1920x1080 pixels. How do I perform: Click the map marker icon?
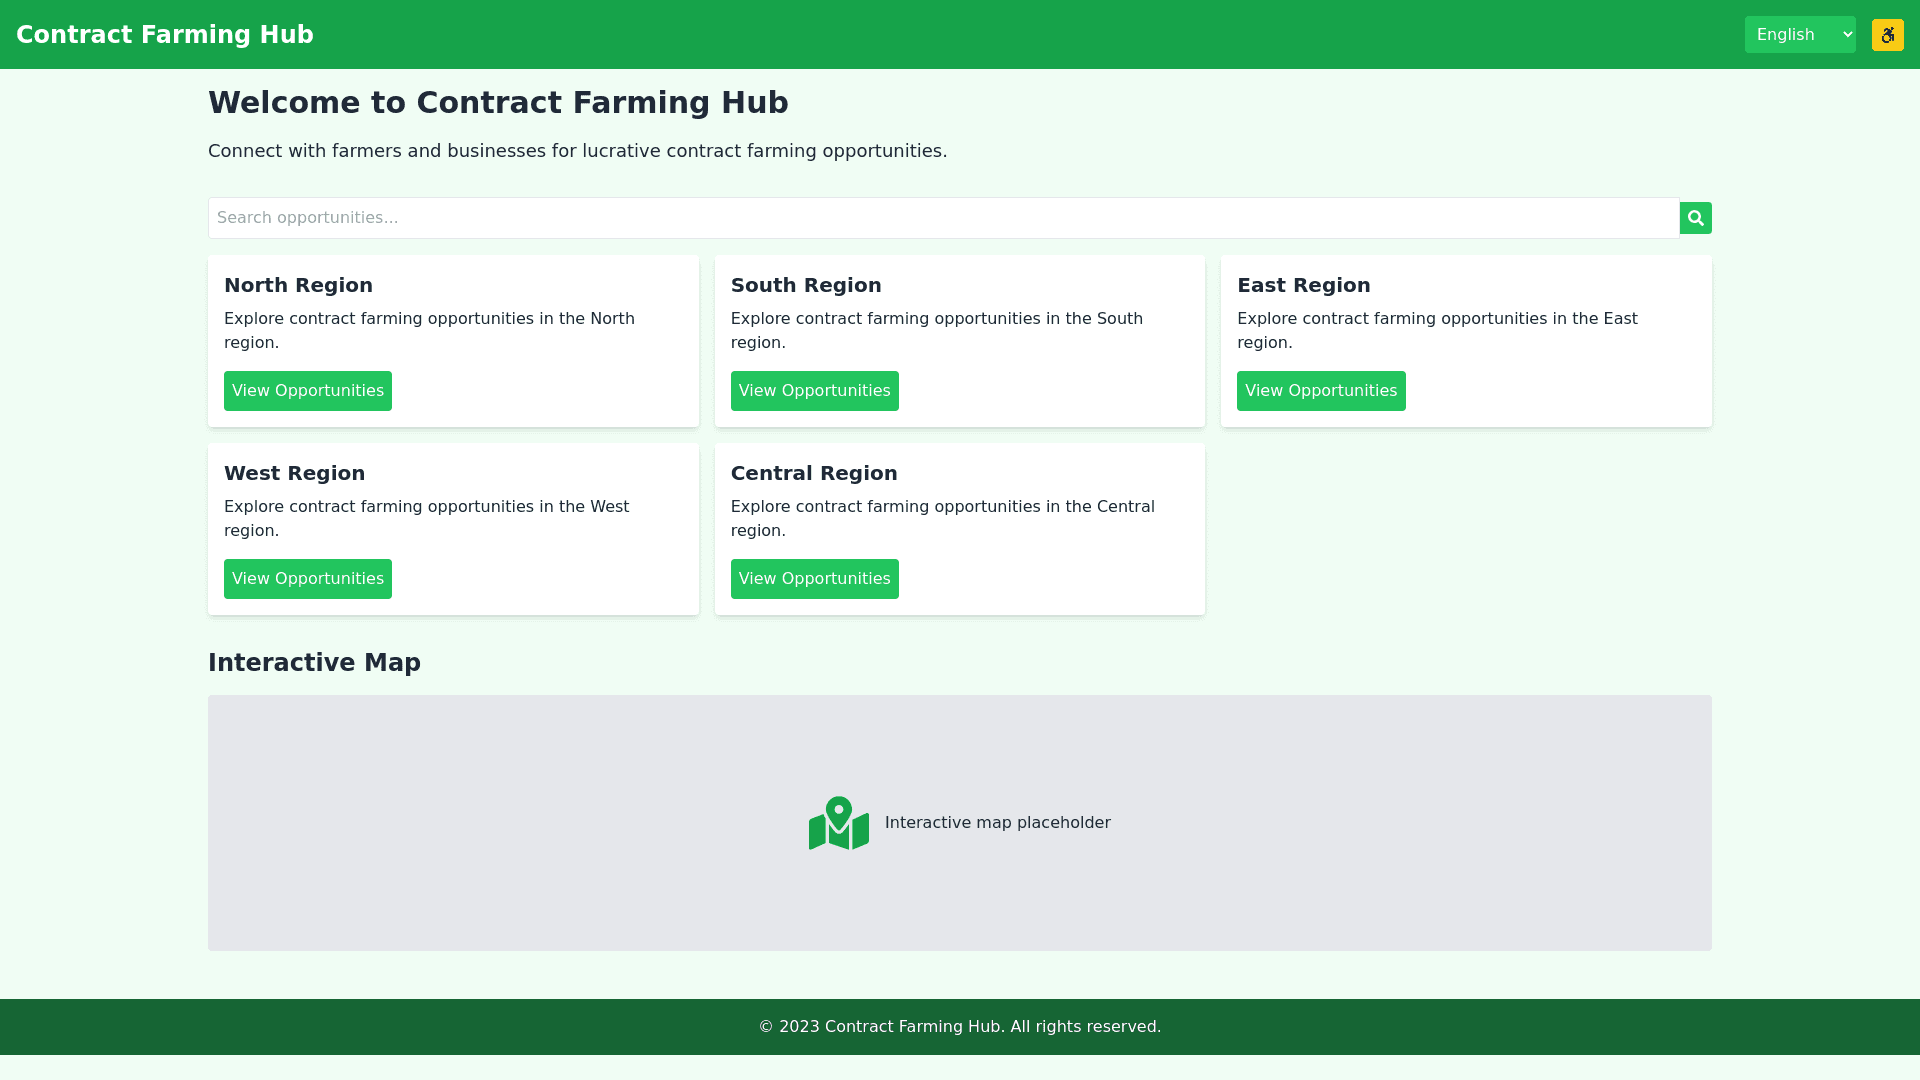coord(838,823)
